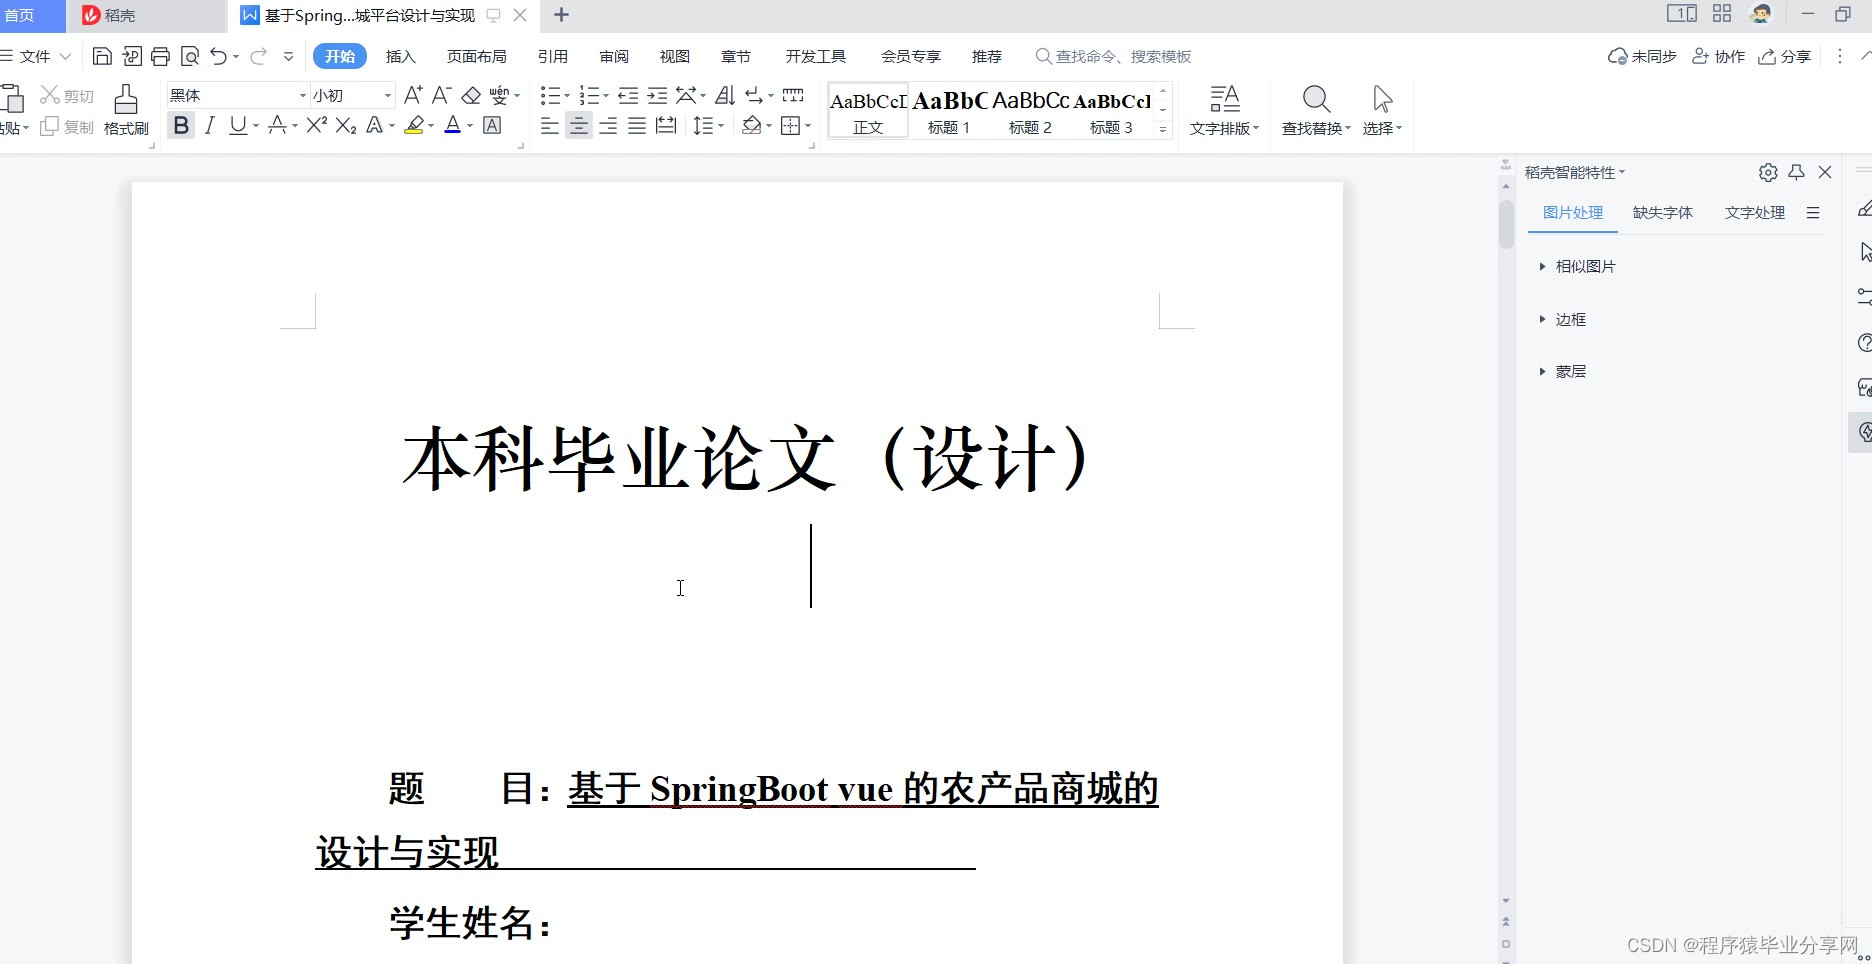Open Find and Replace (查找替换)
1872x964 pixels.
(1316, 110)
